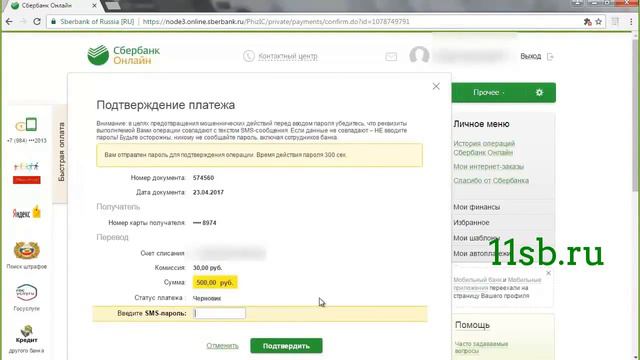Expand Мои финансы menu item
The image size is (640, 360).
(476, 207)
